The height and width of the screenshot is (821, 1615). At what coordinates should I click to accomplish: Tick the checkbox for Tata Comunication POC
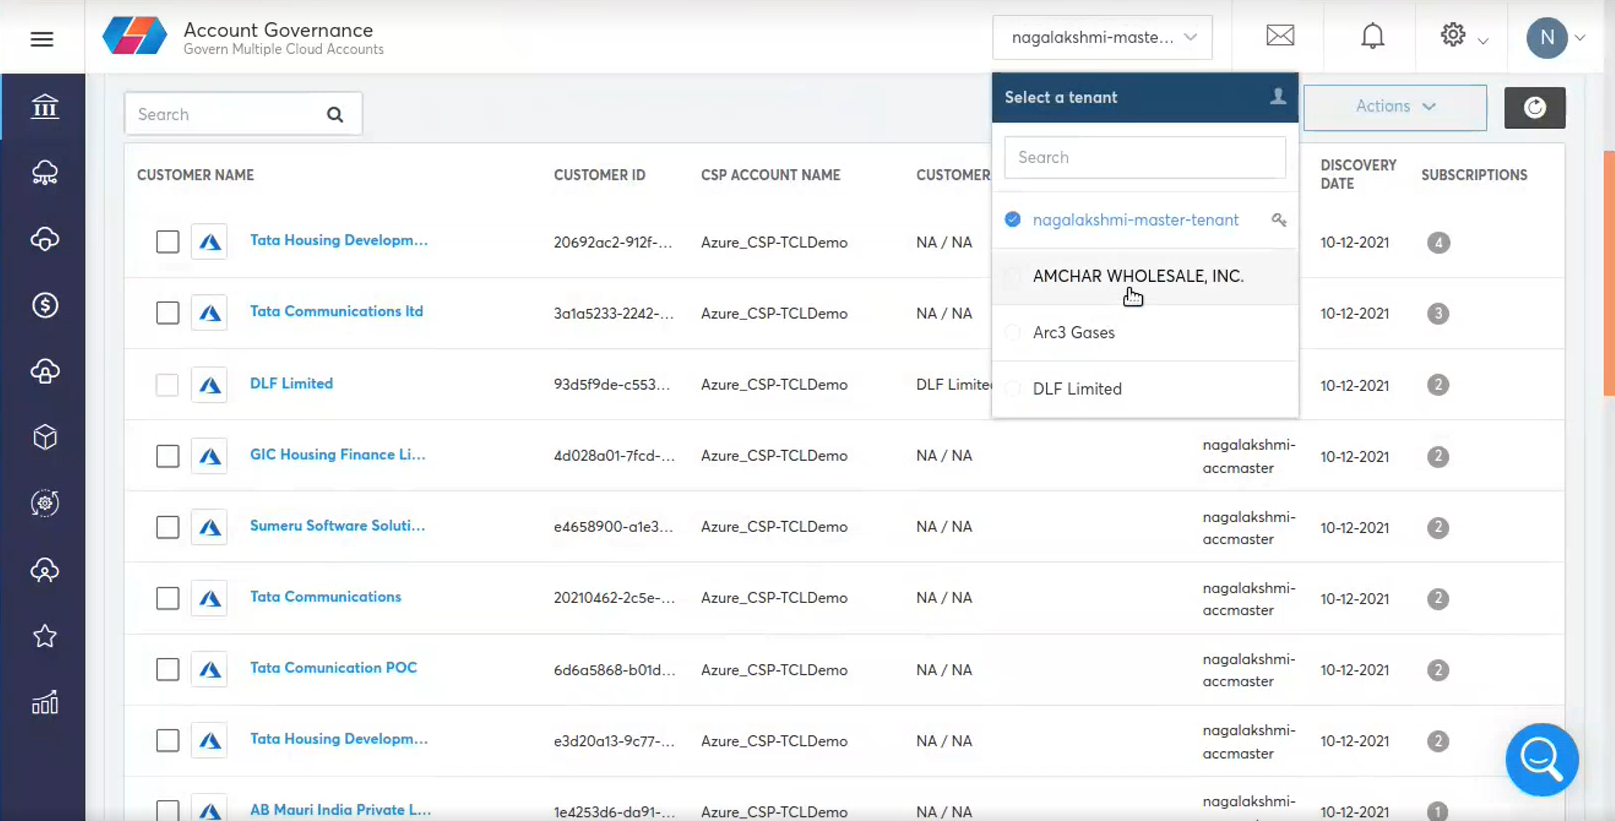coord(167,669)
